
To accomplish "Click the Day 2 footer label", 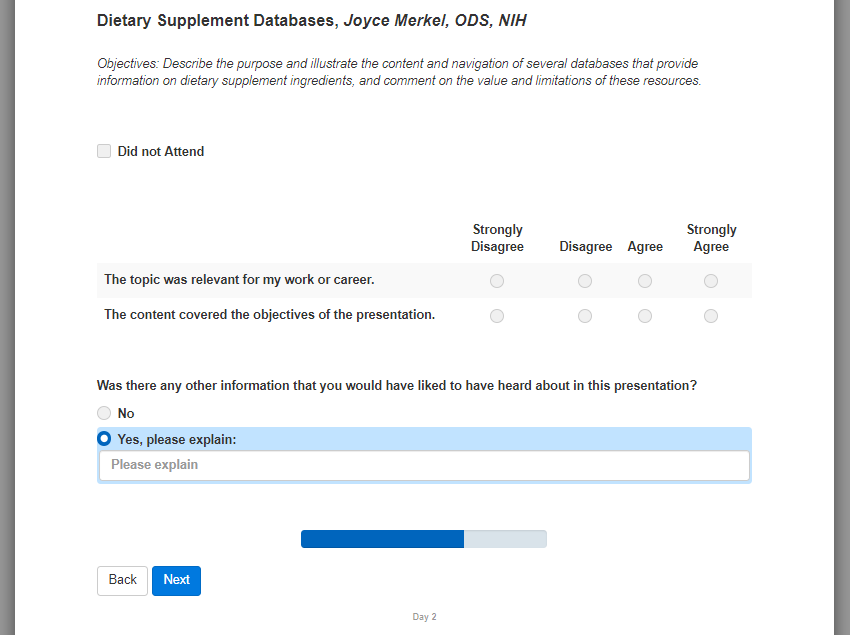I will tap(425, 617).
